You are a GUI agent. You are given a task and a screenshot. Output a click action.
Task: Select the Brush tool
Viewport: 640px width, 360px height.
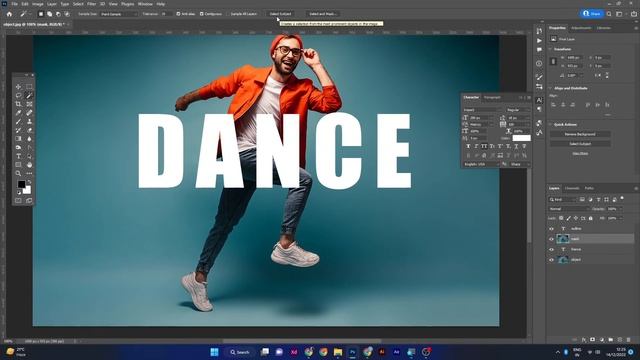point(18,122)
